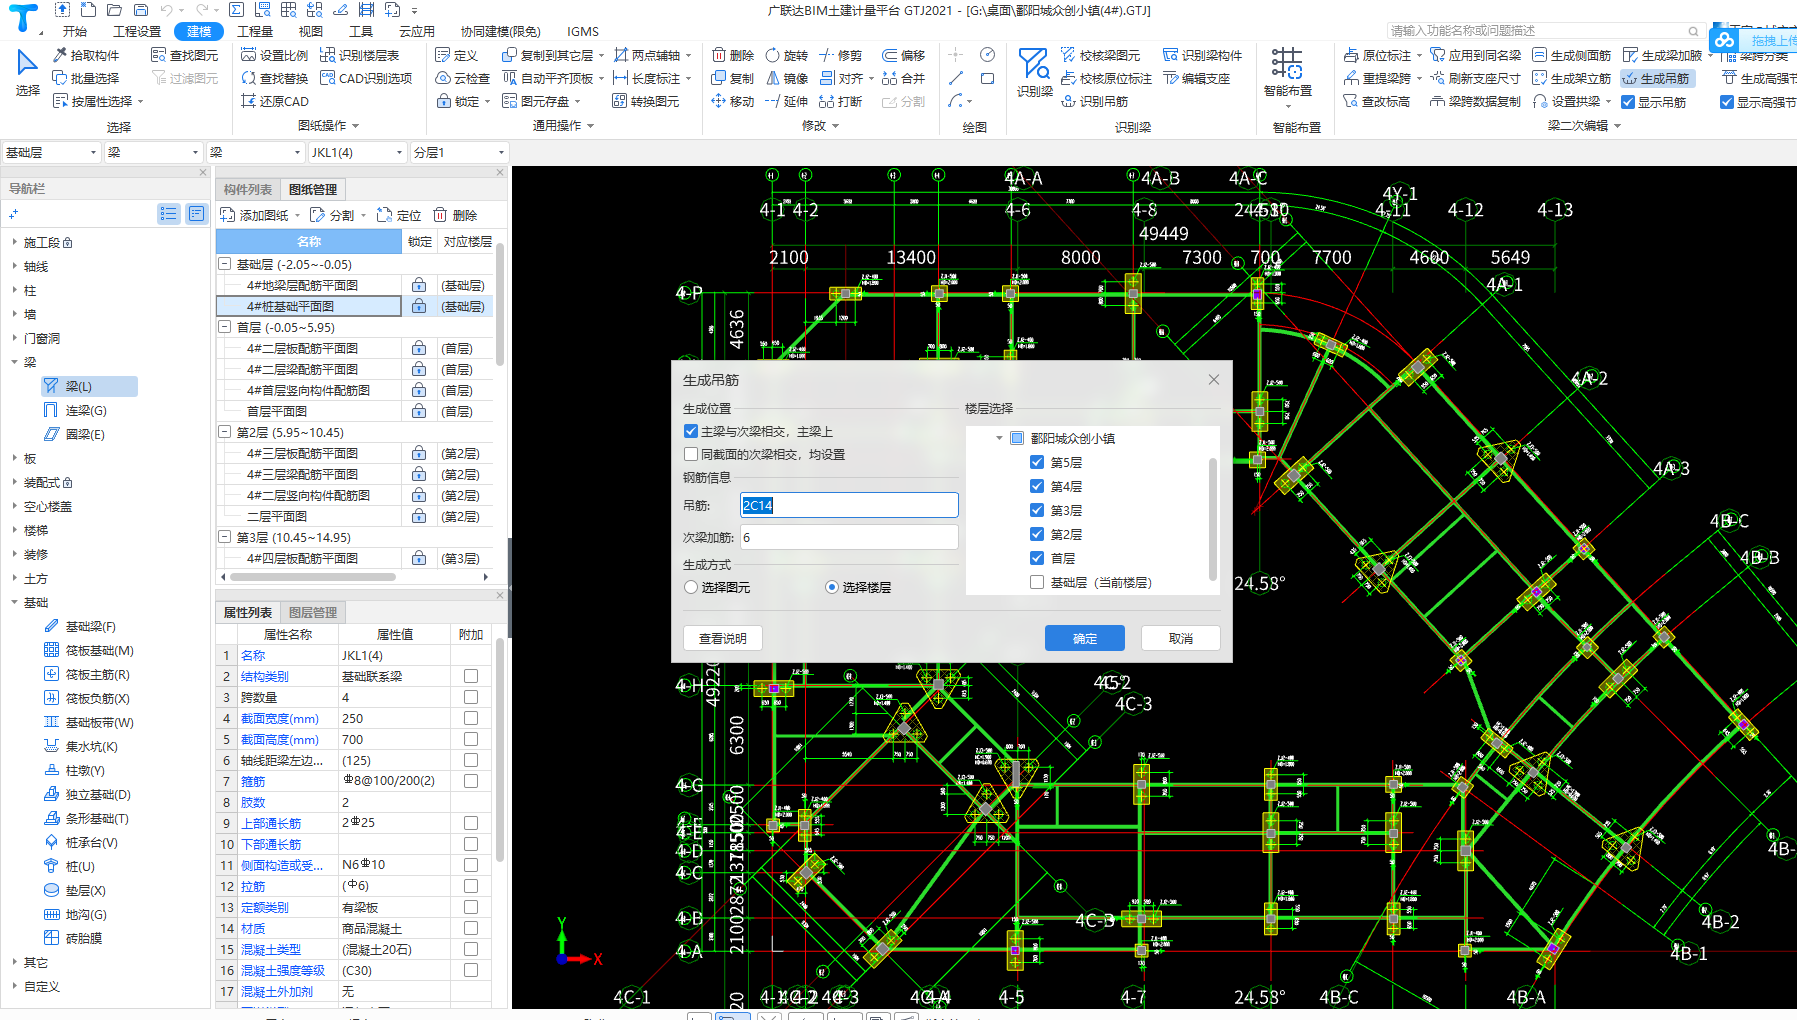The width and height of the screenshot is (1797, 1020).
Task: Collapse the 首层 (-0.05~5.95) drawing group
Action: click(x=225, y=327)
